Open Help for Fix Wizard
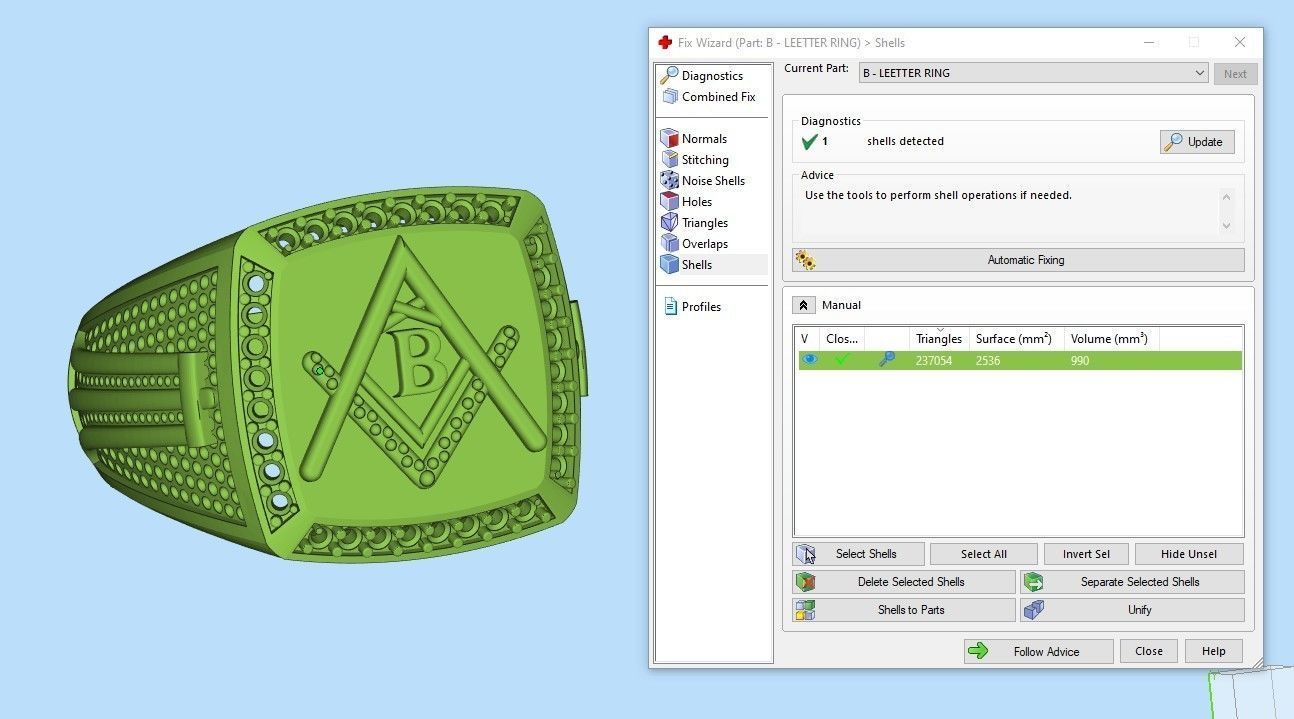The width and height of the screenshot is (1294, 719). 1214,651
